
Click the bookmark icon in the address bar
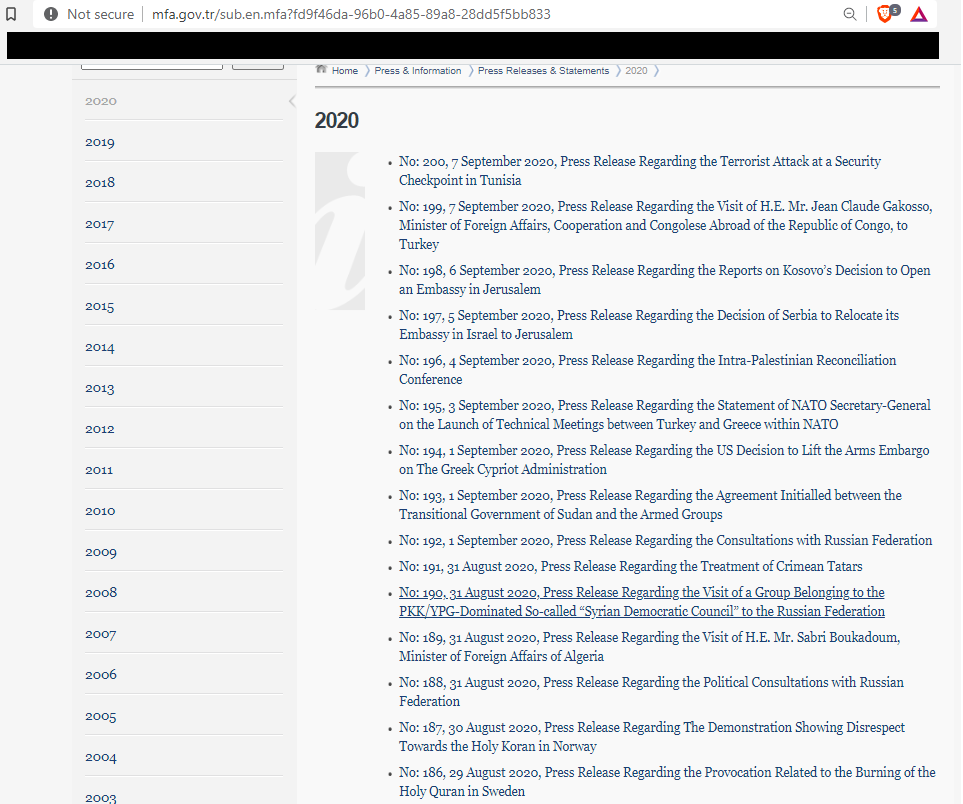click(11, 14)
